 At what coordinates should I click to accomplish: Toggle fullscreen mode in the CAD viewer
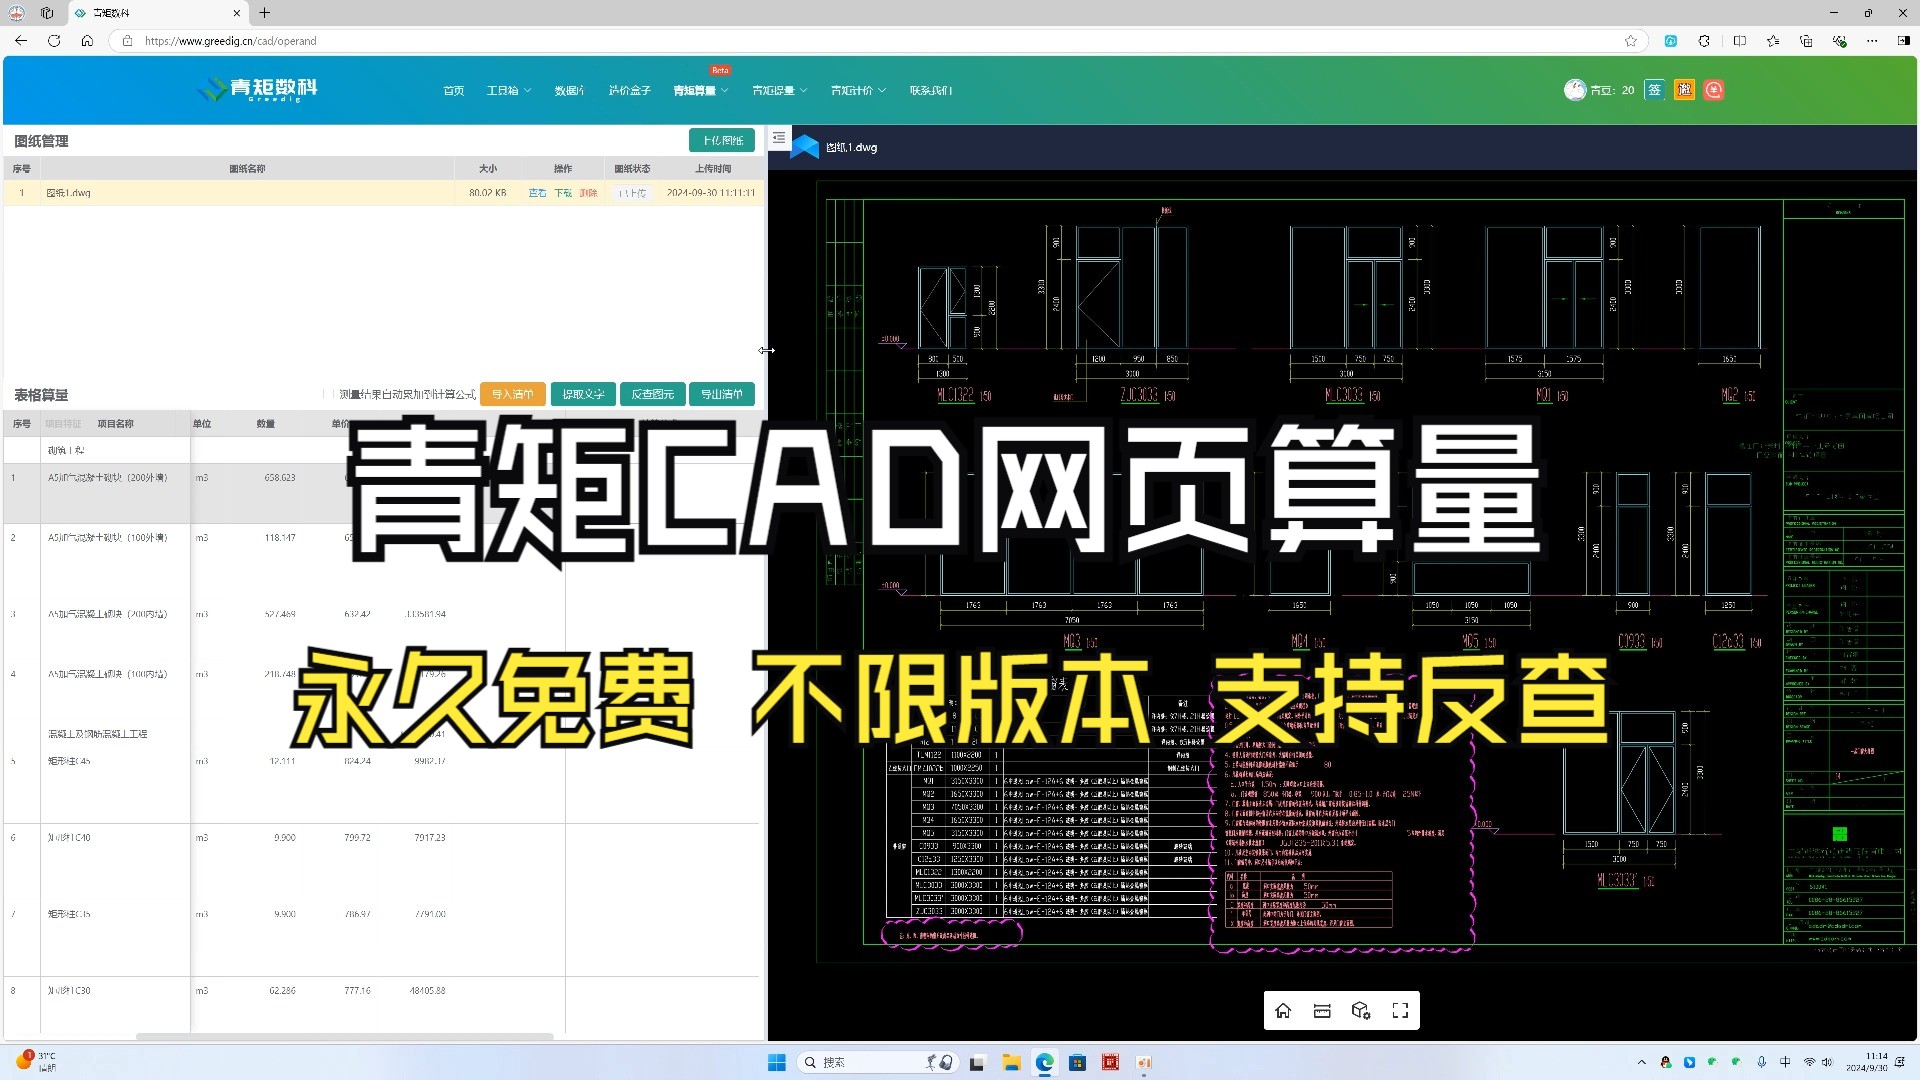(x=1400, y=1011)
